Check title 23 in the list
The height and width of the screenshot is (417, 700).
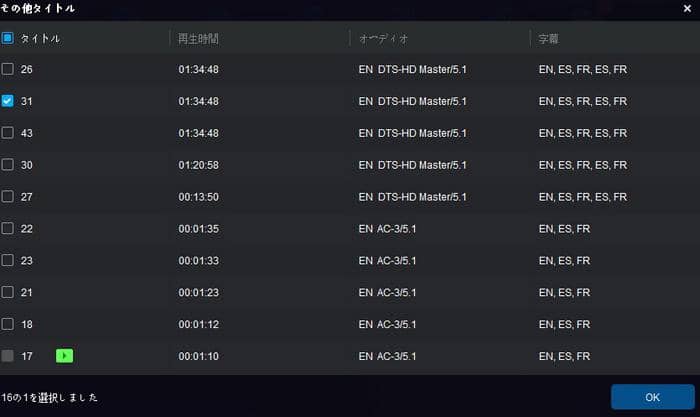[x=8, y=260]
